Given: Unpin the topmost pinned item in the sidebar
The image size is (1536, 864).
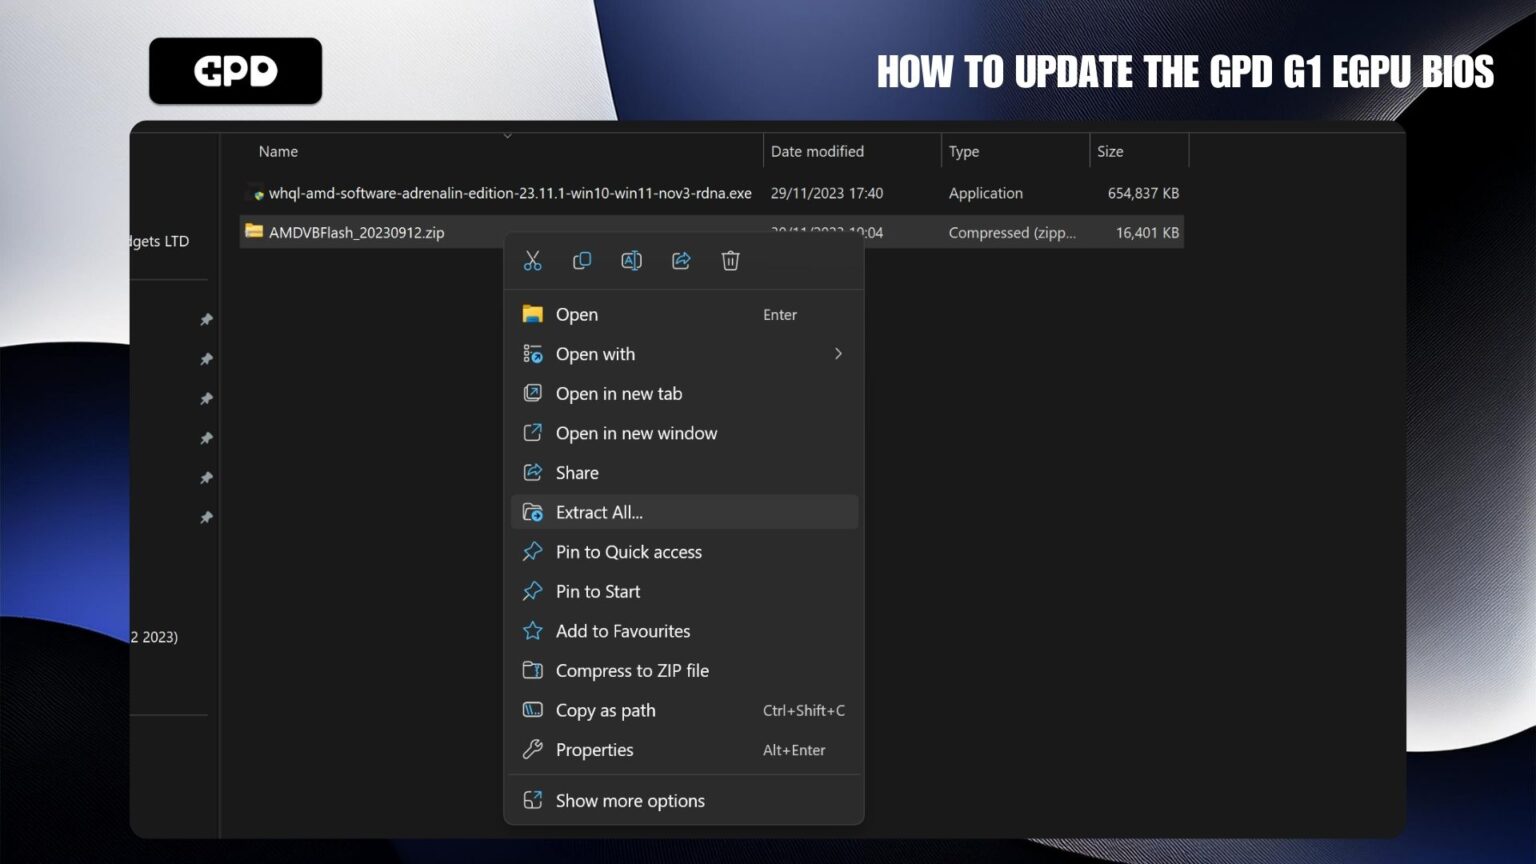Looking at the screenshot, I should tap(206, 319).
